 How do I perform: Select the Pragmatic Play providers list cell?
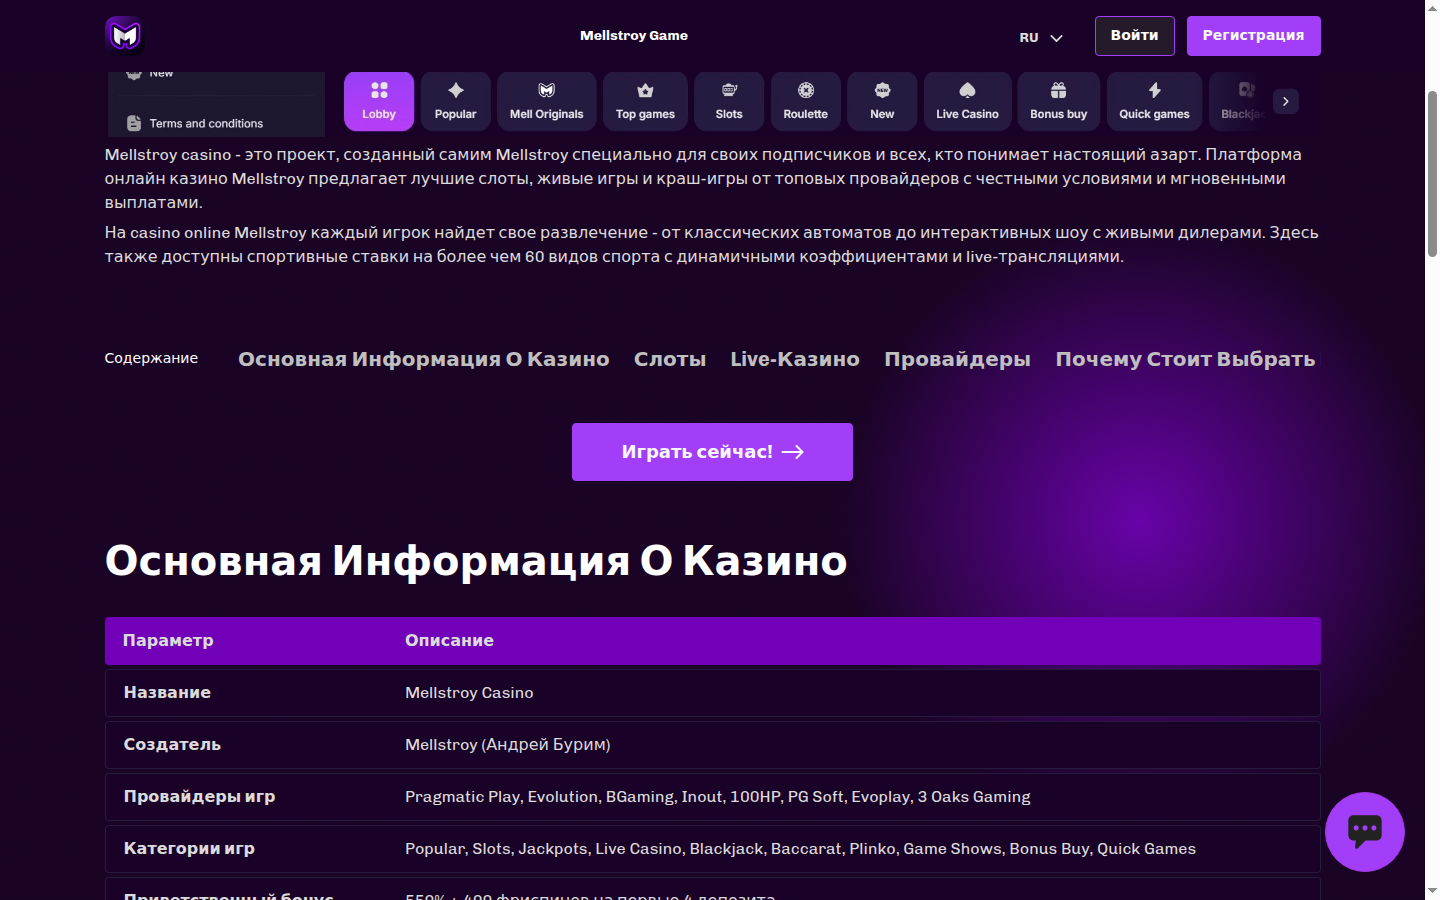[x=718, y=797]
